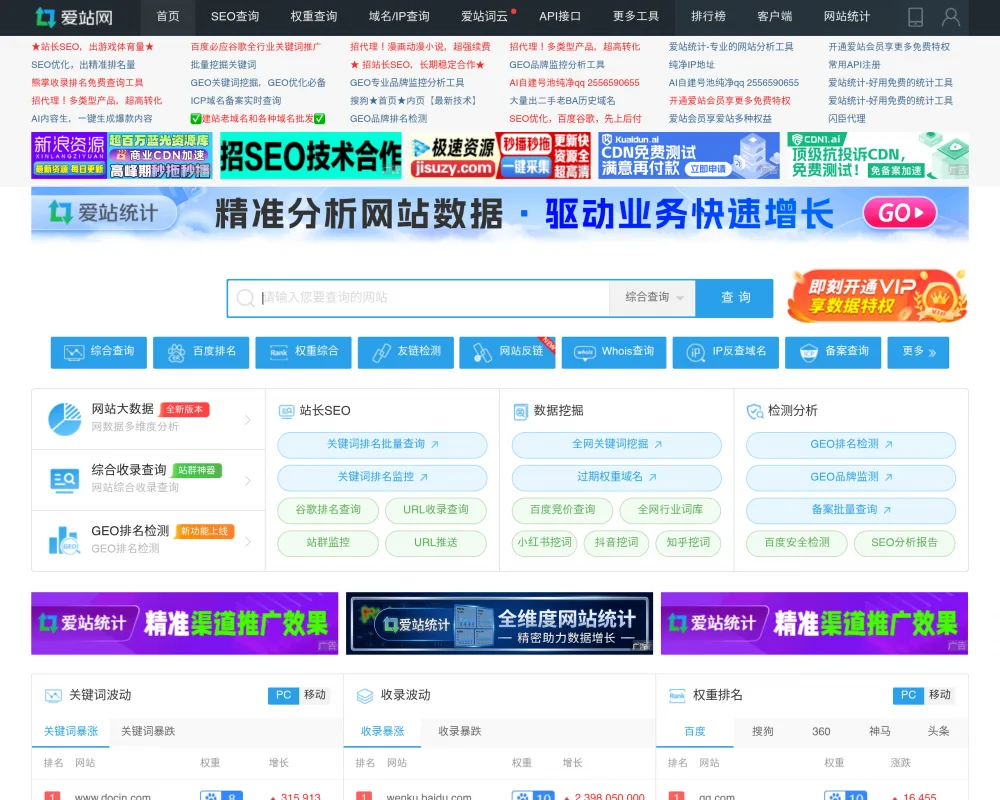Click the external arrow beside GEO排名检测 pill

888,445
